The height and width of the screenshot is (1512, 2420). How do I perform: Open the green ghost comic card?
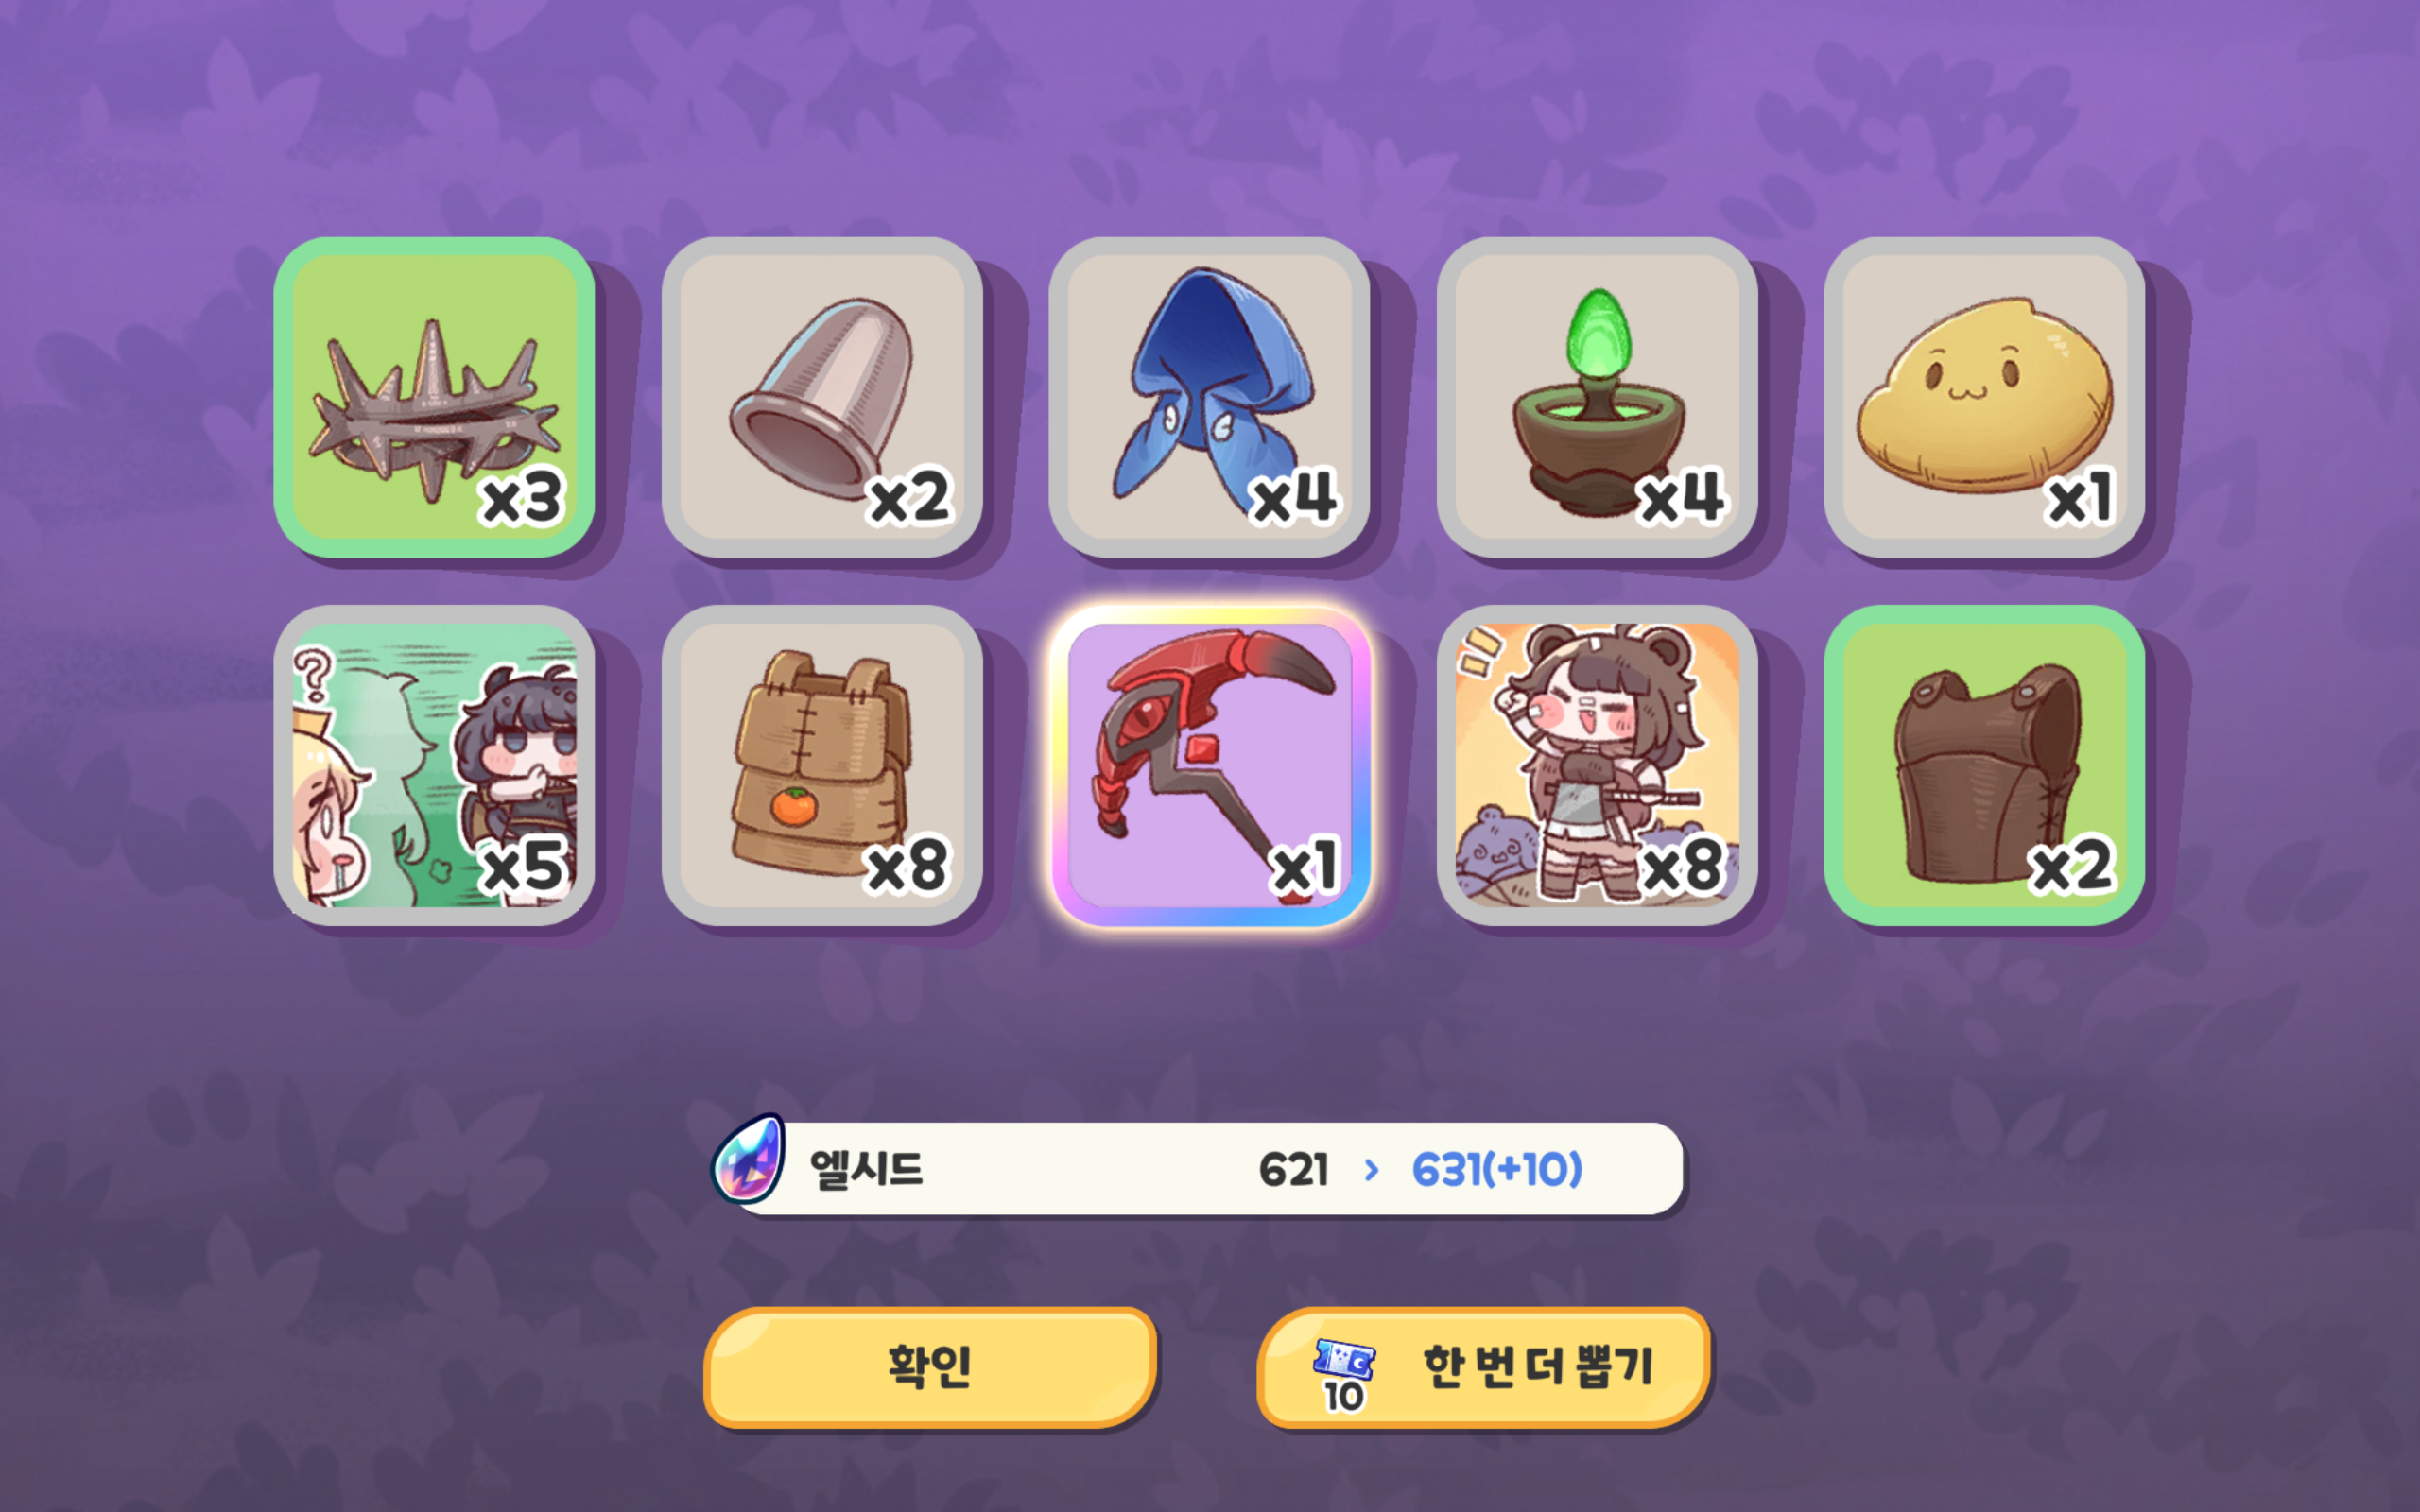pos(434,765)
